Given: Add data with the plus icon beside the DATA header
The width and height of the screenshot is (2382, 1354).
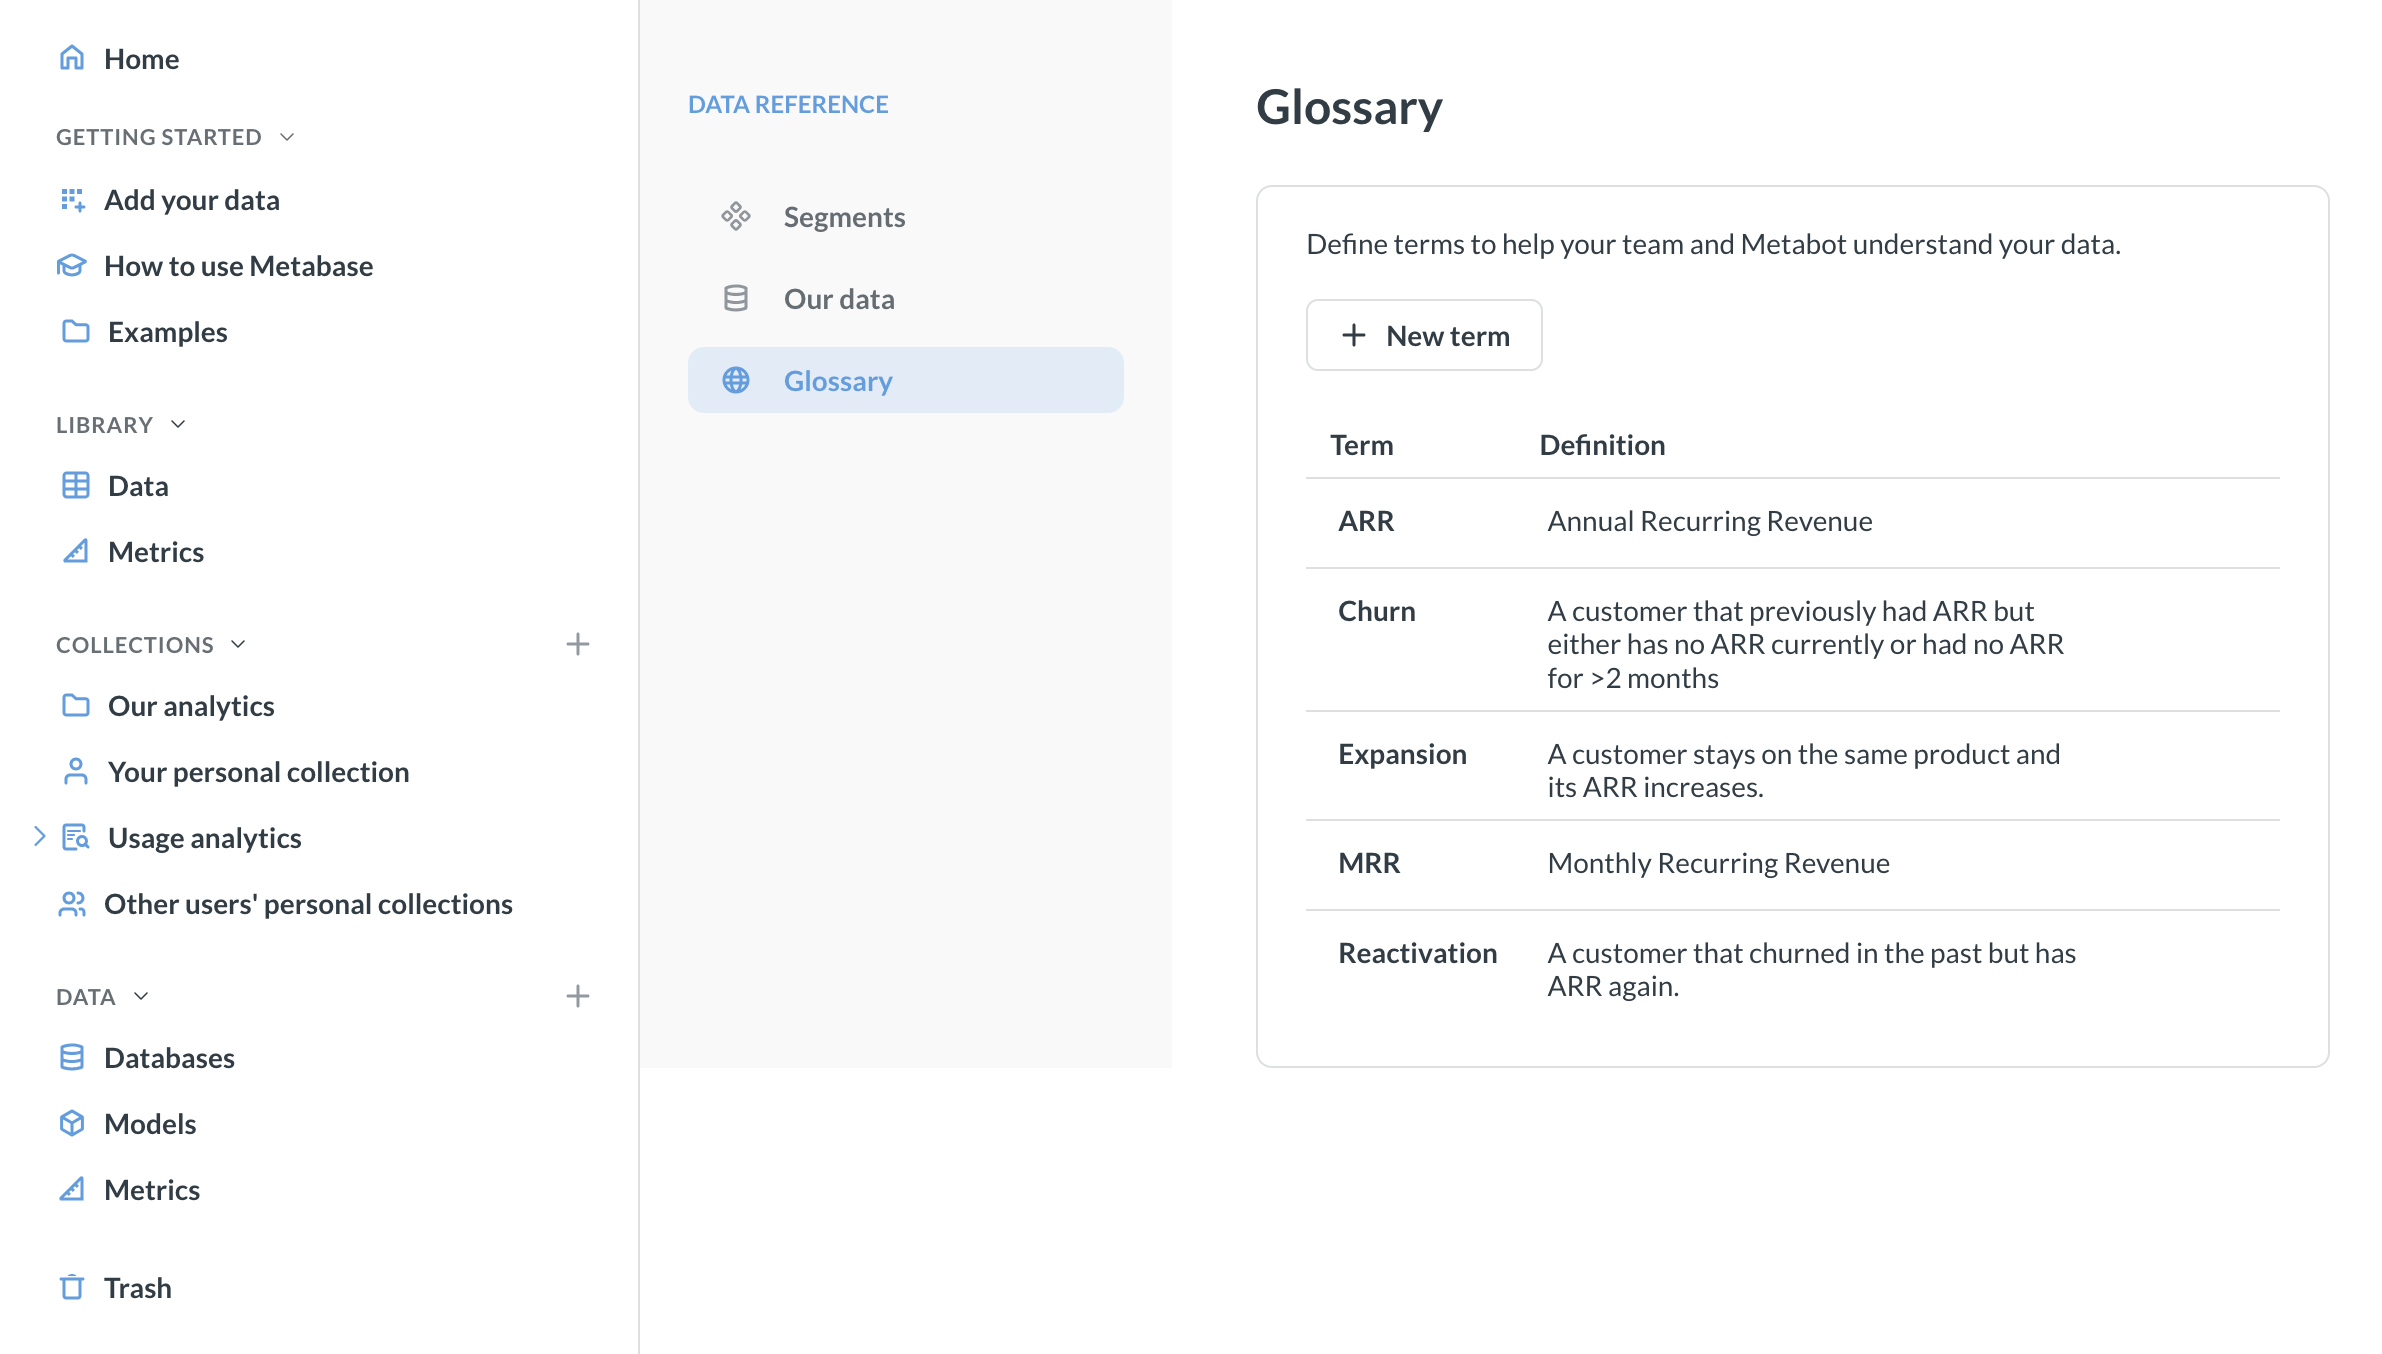Looking at the screenshot, I should coord(578,997).
